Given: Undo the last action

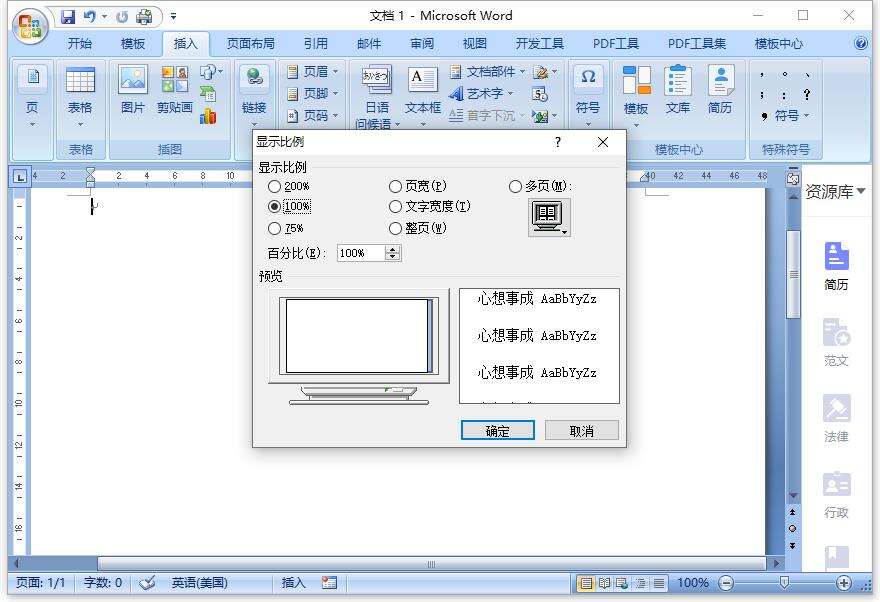Looking at the screenshot, I should [90, 17].
